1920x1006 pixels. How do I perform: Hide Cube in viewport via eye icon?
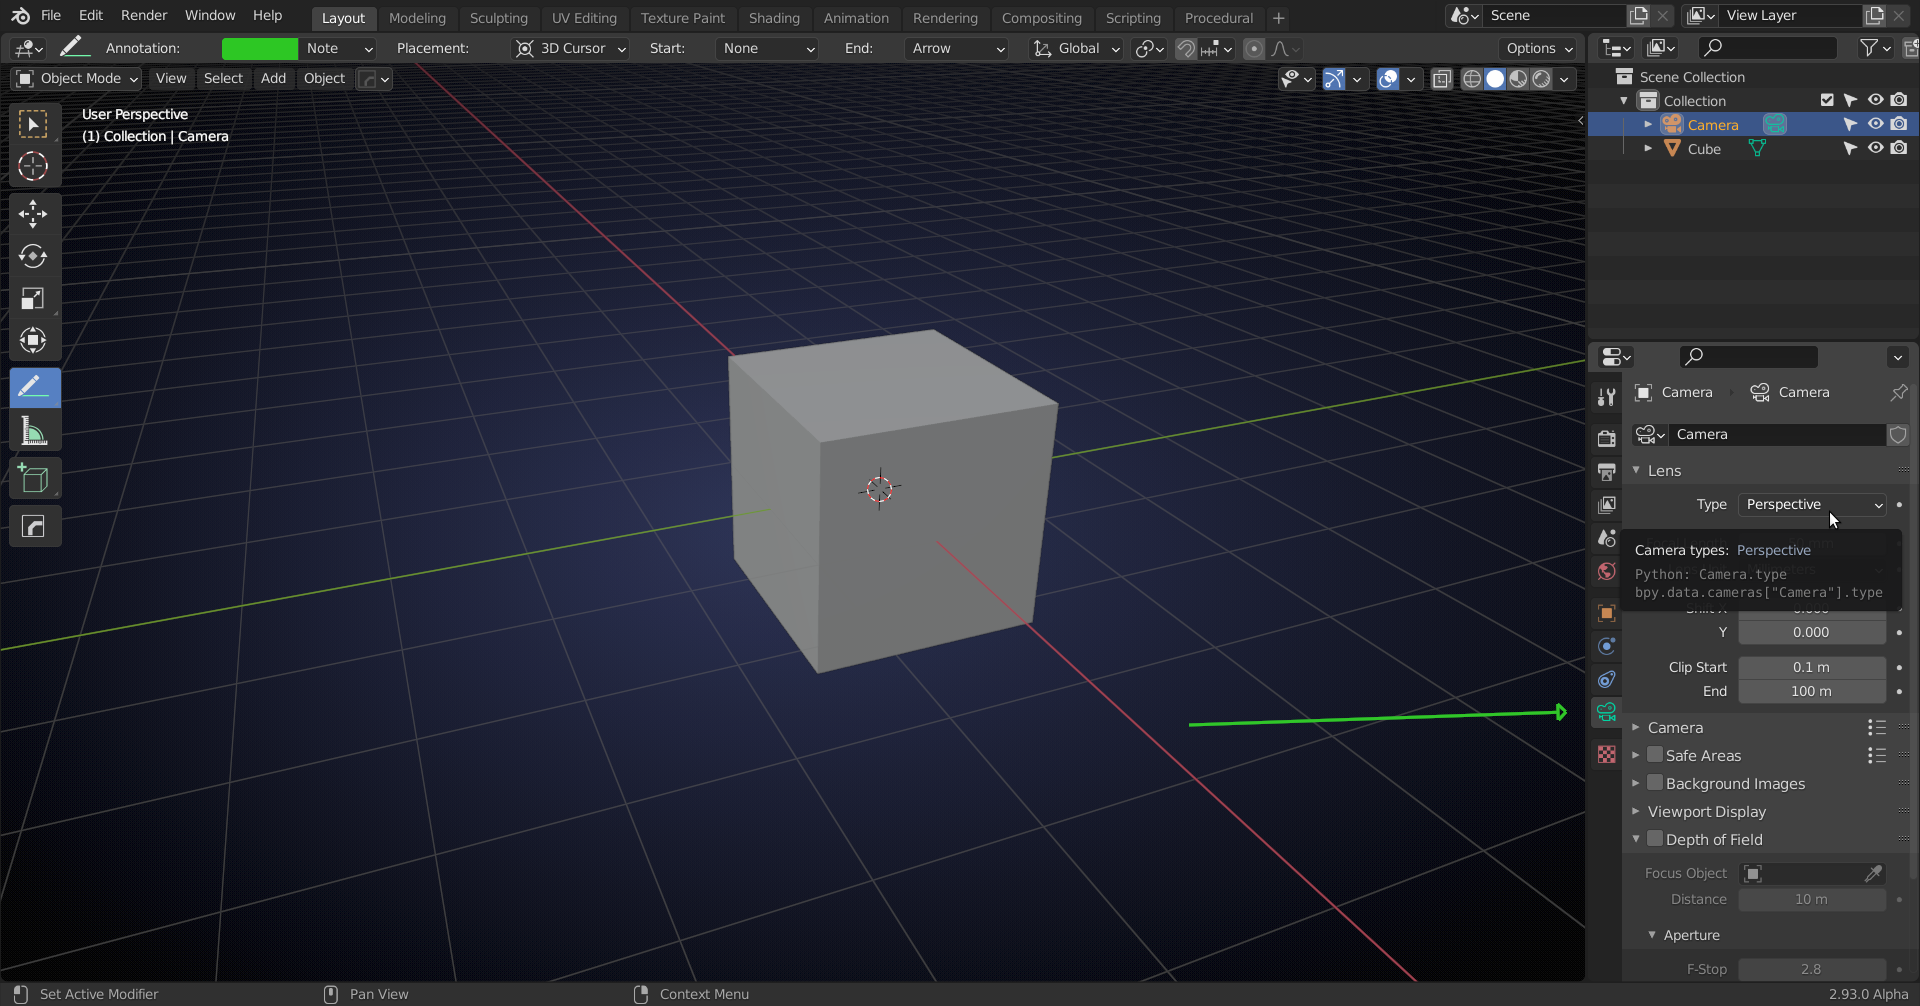[x=1875, y=148]
